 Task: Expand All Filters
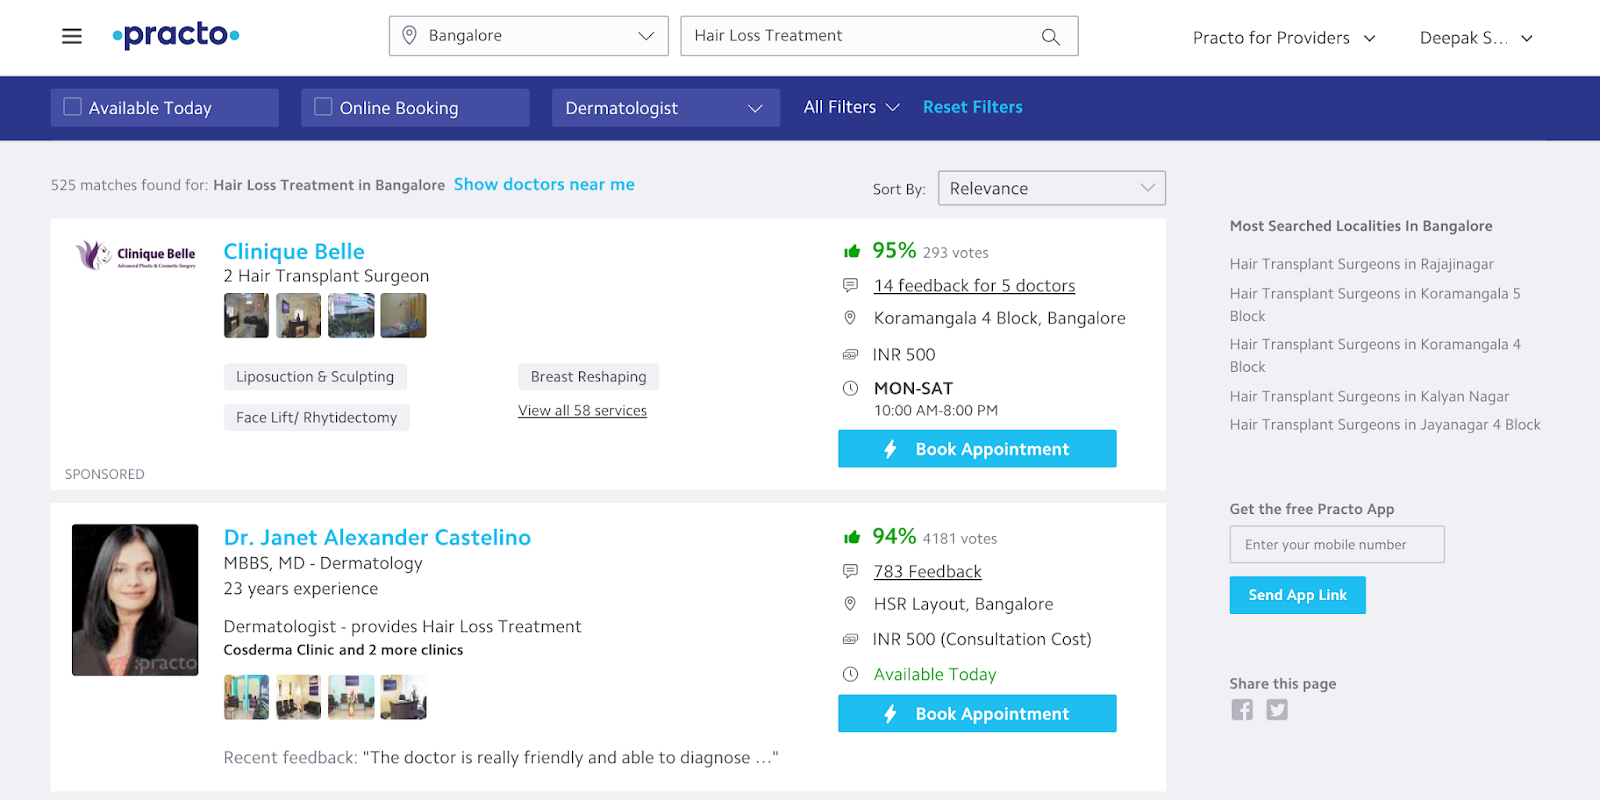click(x=851, y=107)
